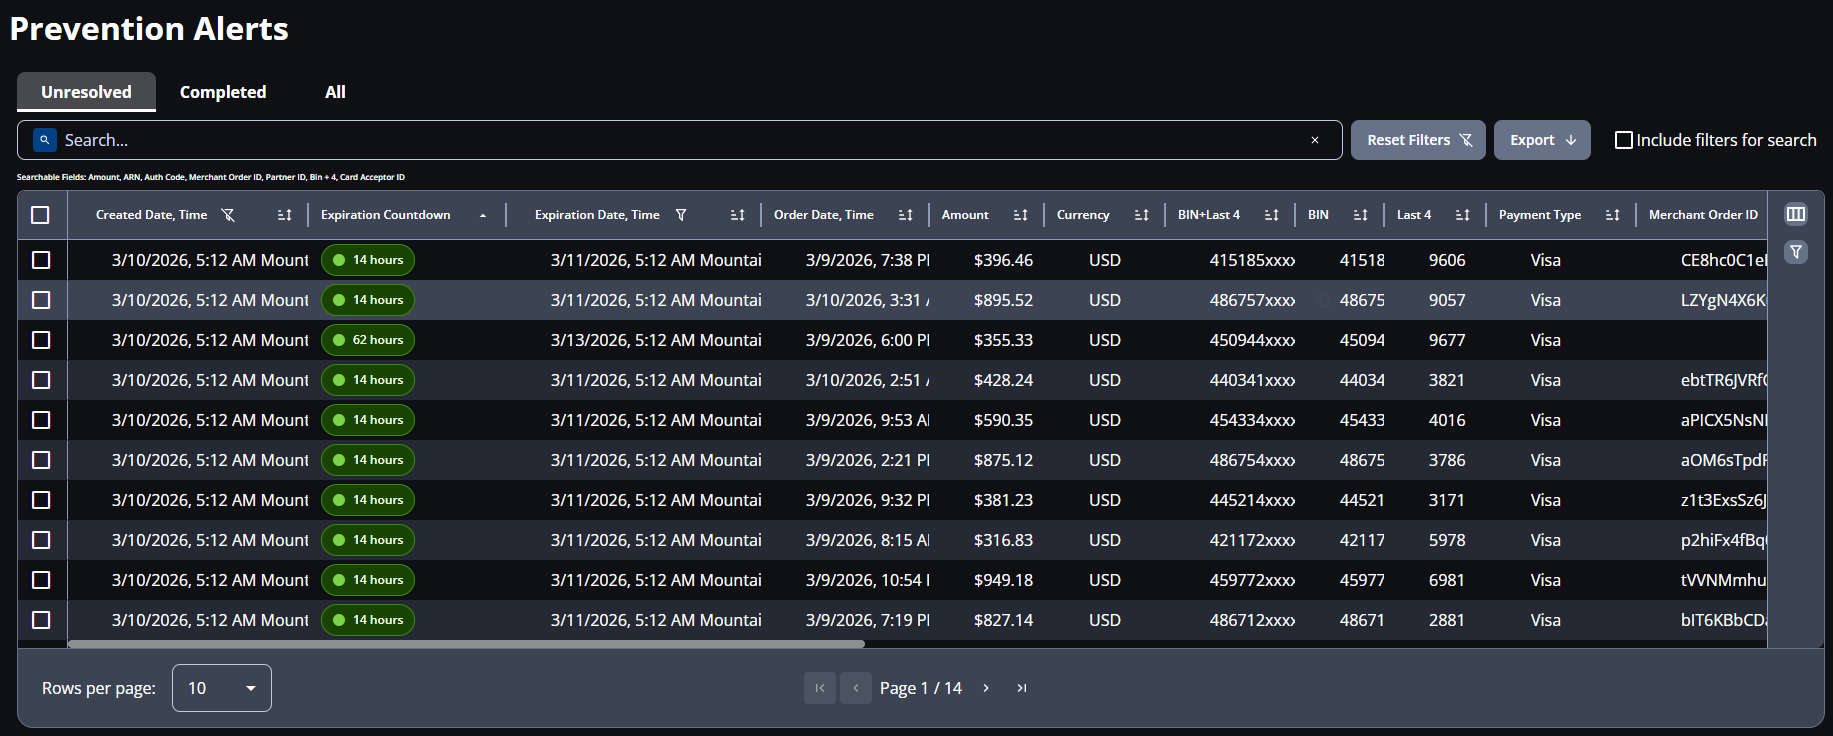Click the Page 1 / 14 indicator
Image resolution: width=1833 pixels, height=736 pixels.
click(x=921, y=688)
